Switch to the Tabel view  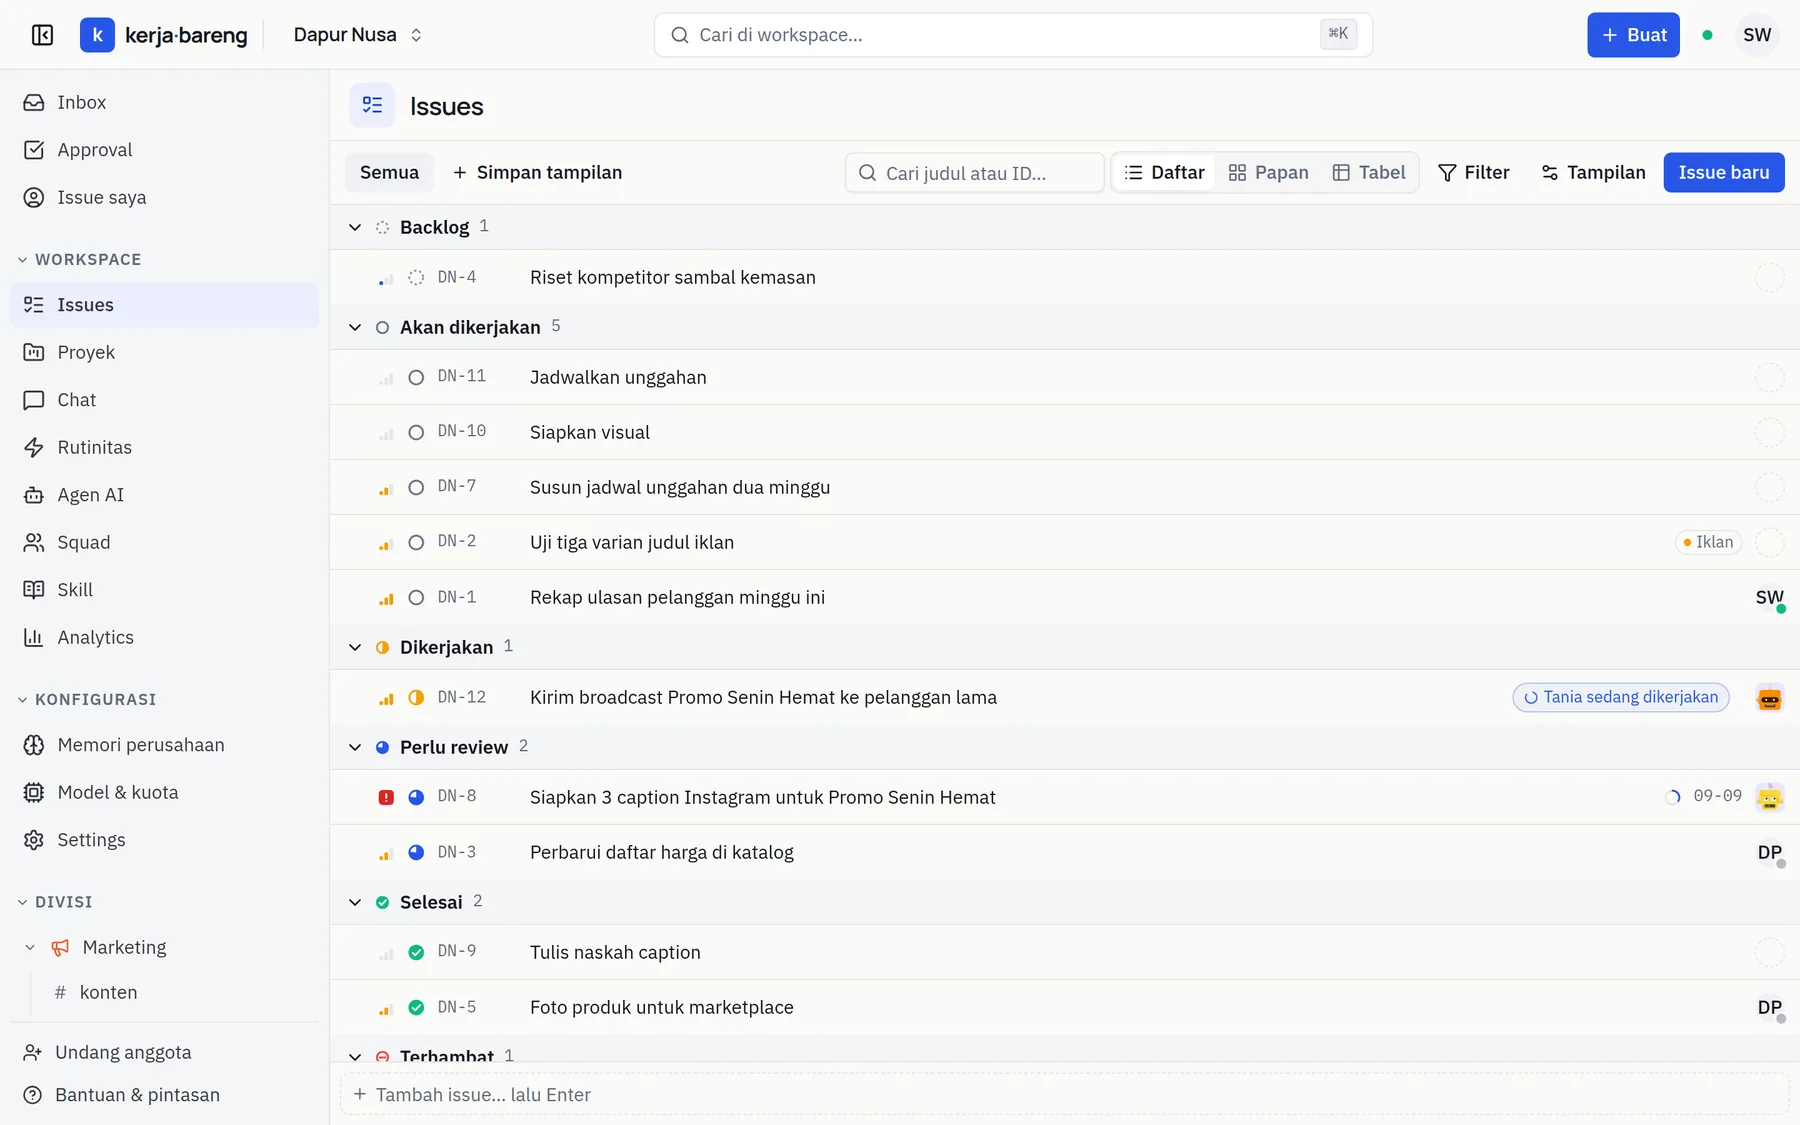(1369, 172)
